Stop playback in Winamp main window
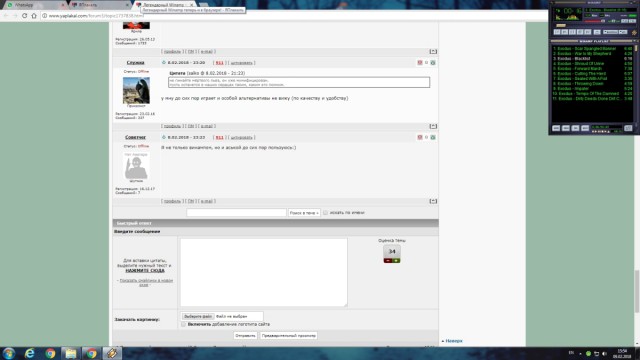Screen dimensions: 640x360 coord(580,32)
